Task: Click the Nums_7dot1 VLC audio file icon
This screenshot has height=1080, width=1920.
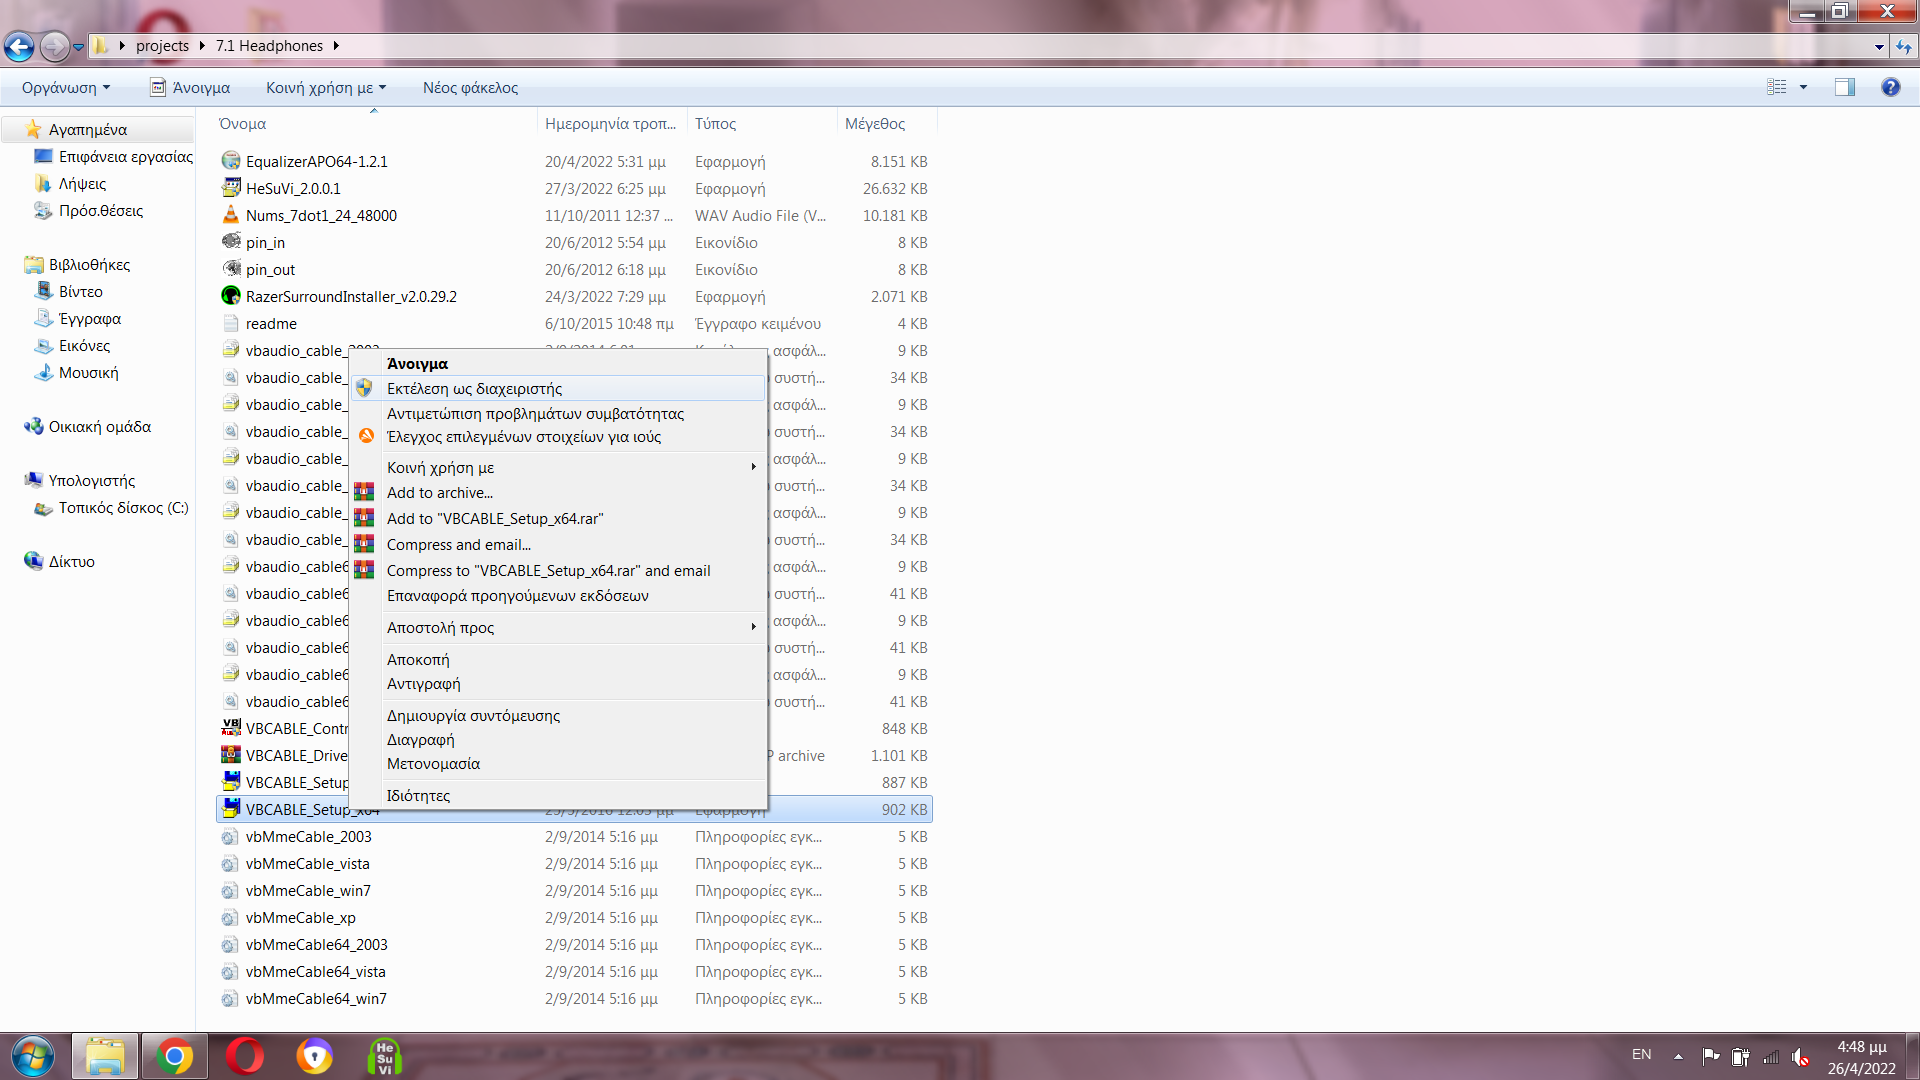Action: [231, 215]
